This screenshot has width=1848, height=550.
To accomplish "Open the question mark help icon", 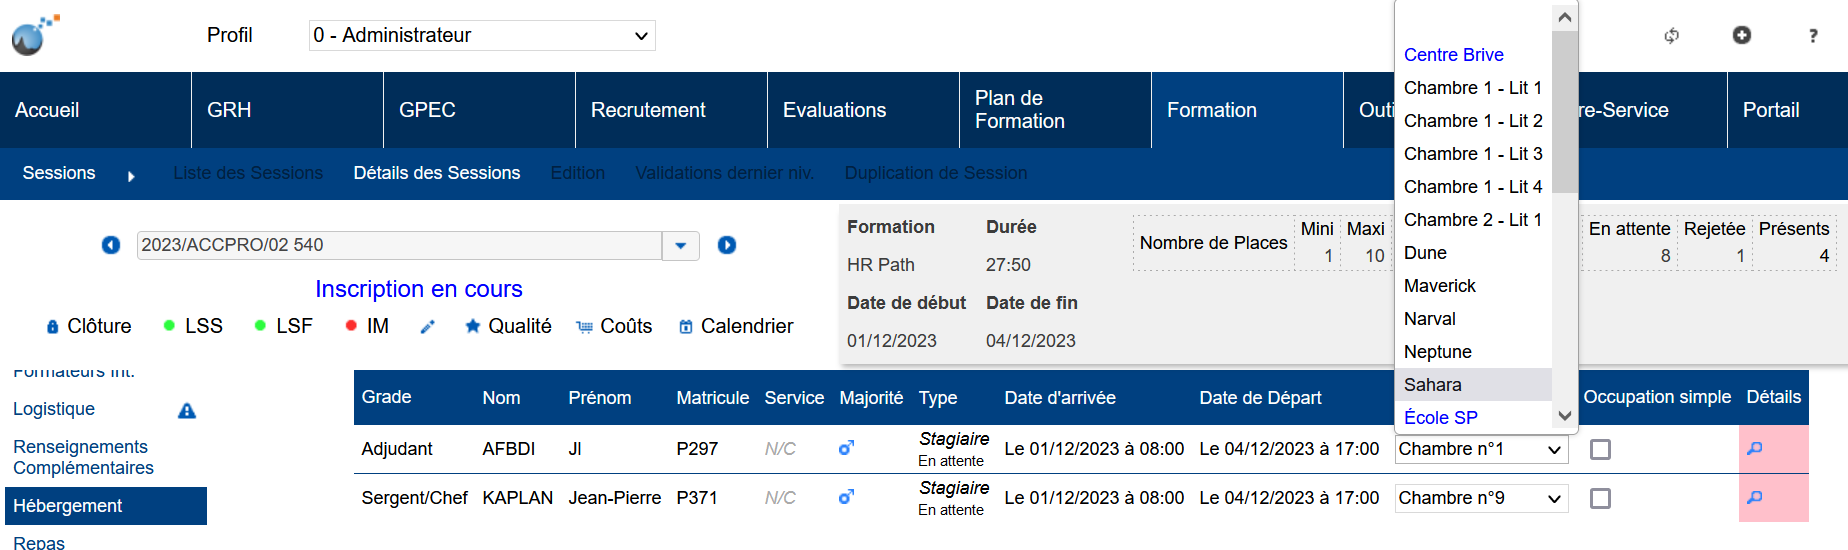I will (1813, 36).
